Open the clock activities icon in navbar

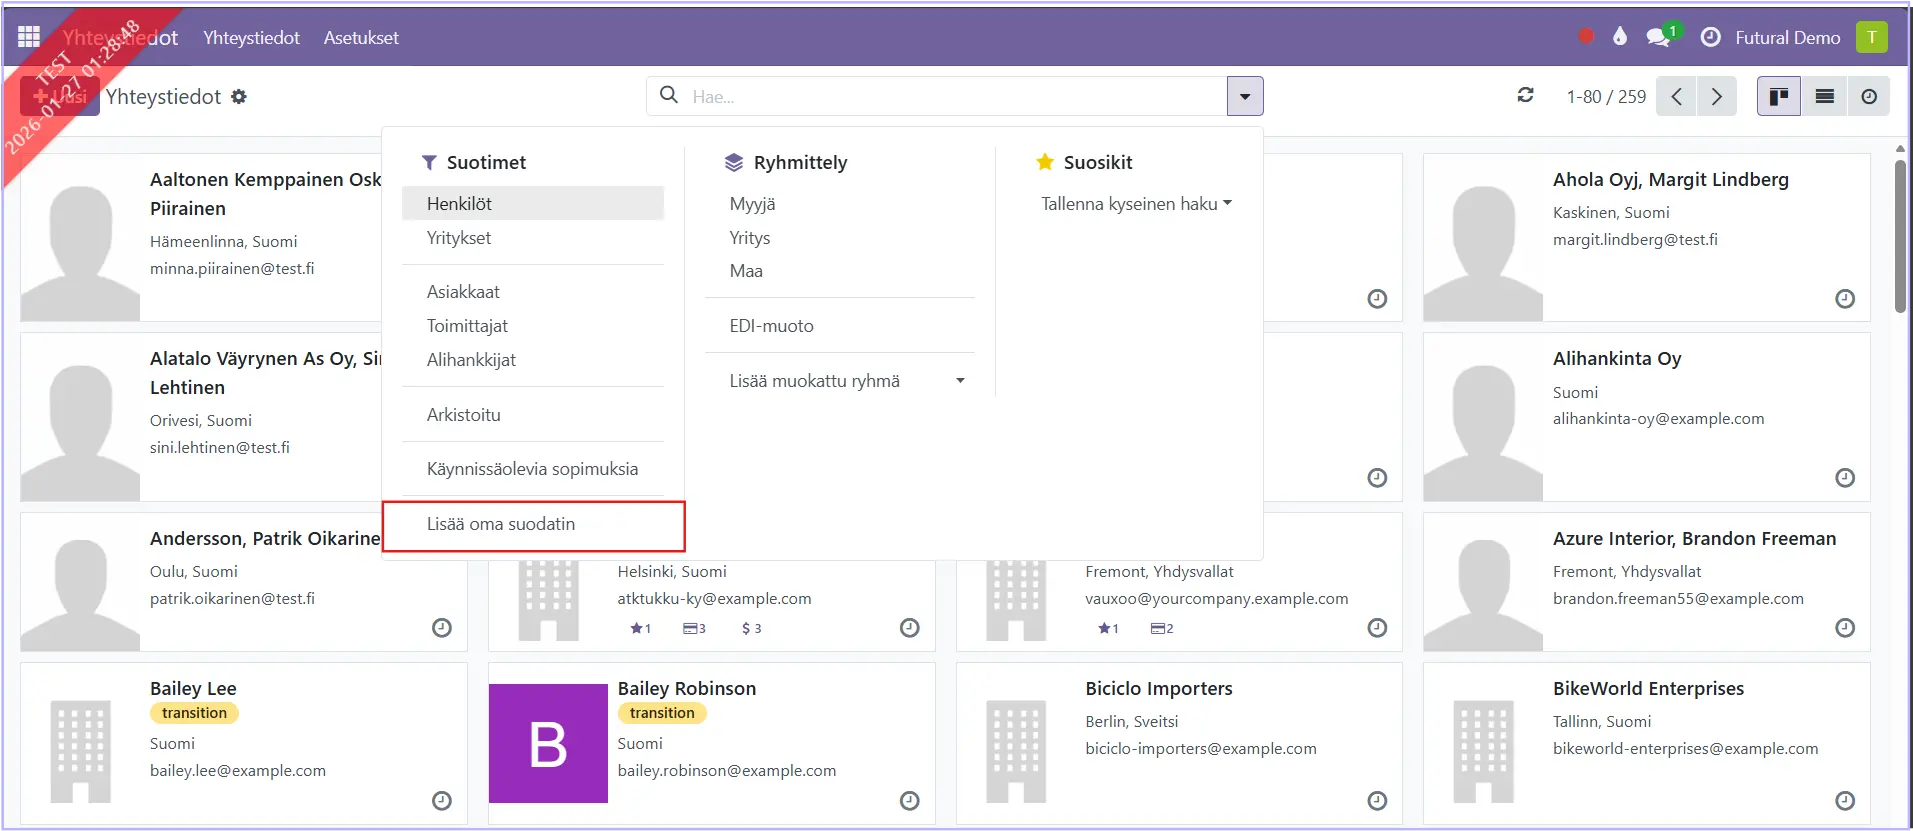pyautogui.click(x=1711, y=37)
